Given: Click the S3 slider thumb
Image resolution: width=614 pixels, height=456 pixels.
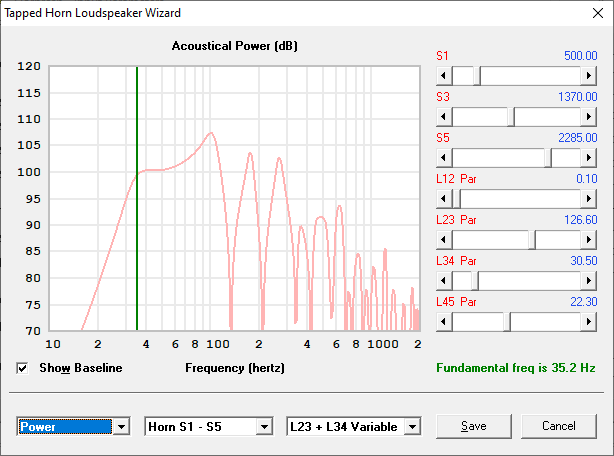Looking at the screenshot, I should click(511, 117).
